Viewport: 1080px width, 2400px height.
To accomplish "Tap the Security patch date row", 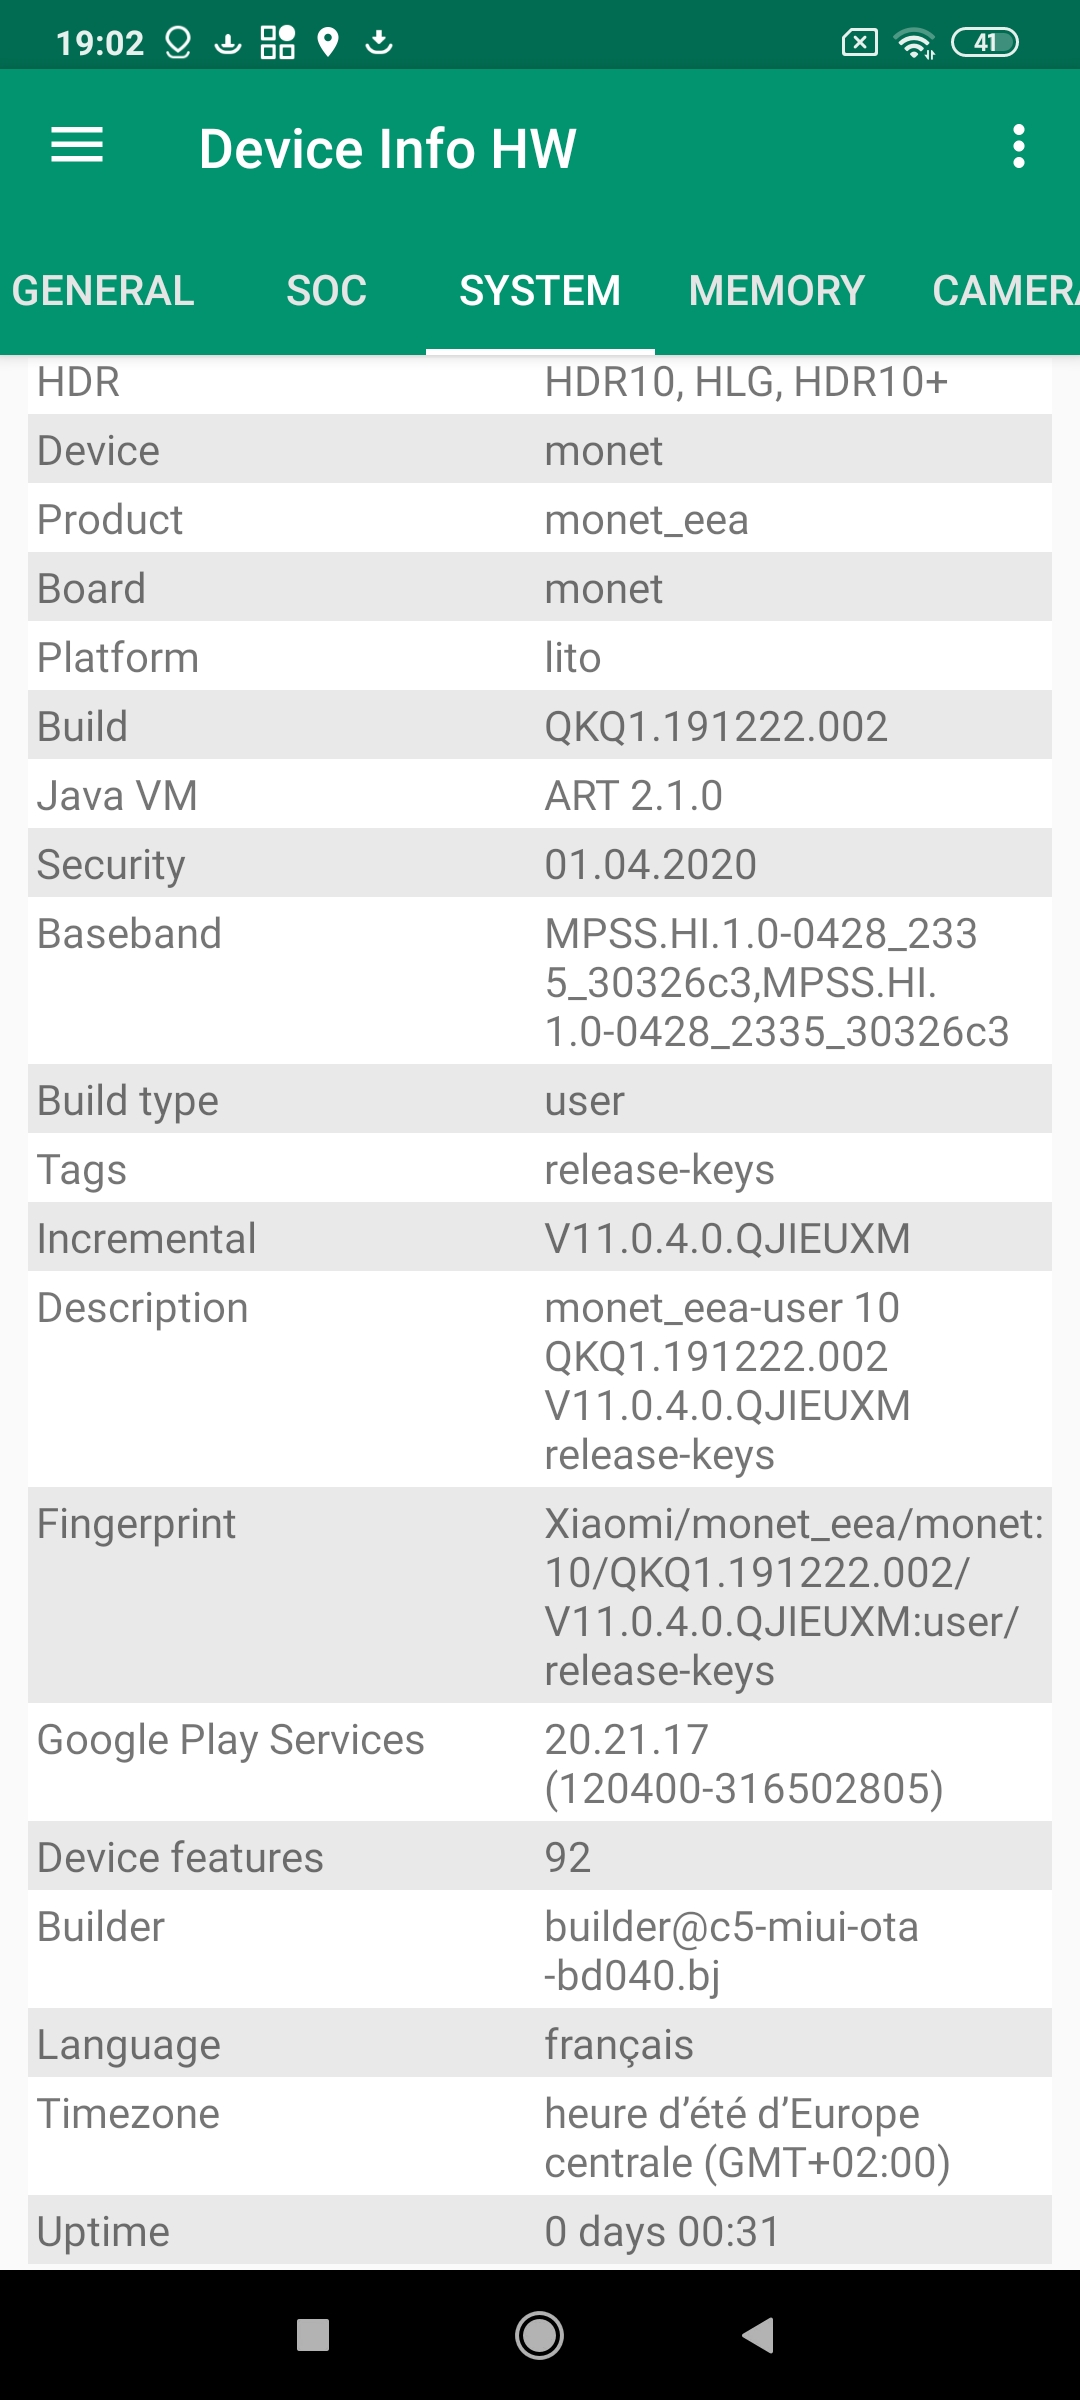I will tap(540, 864).
